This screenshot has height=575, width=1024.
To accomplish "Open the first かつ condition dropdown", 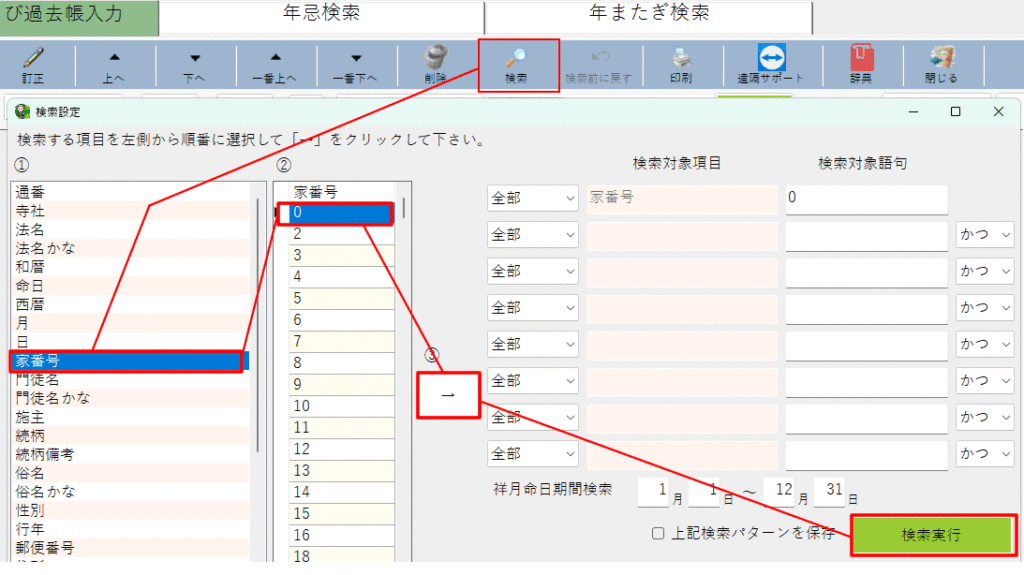I will pyautogui.click(x=984, y=235).
